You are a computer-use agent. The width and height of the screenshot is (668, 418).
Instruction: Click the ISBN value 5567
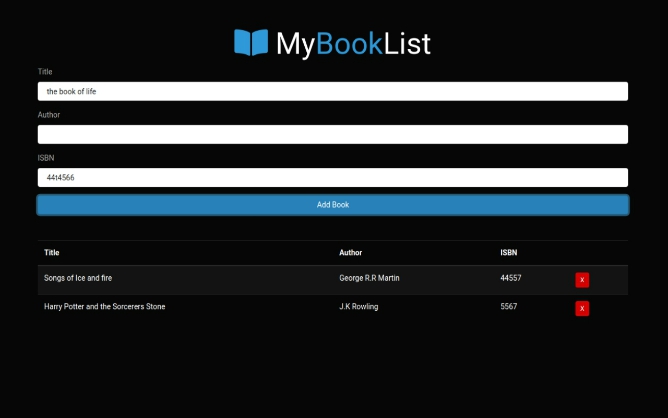(x=508, y=307)
